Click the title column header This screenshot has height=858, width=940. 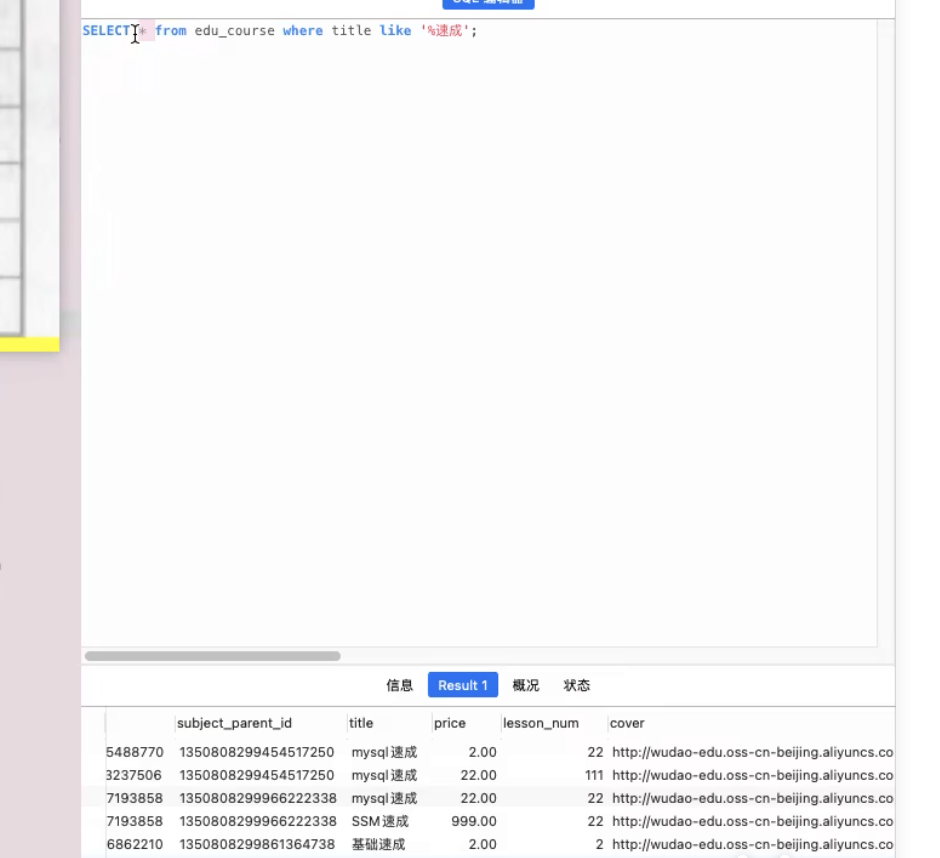pyautogui.click(x=361, y=723)
